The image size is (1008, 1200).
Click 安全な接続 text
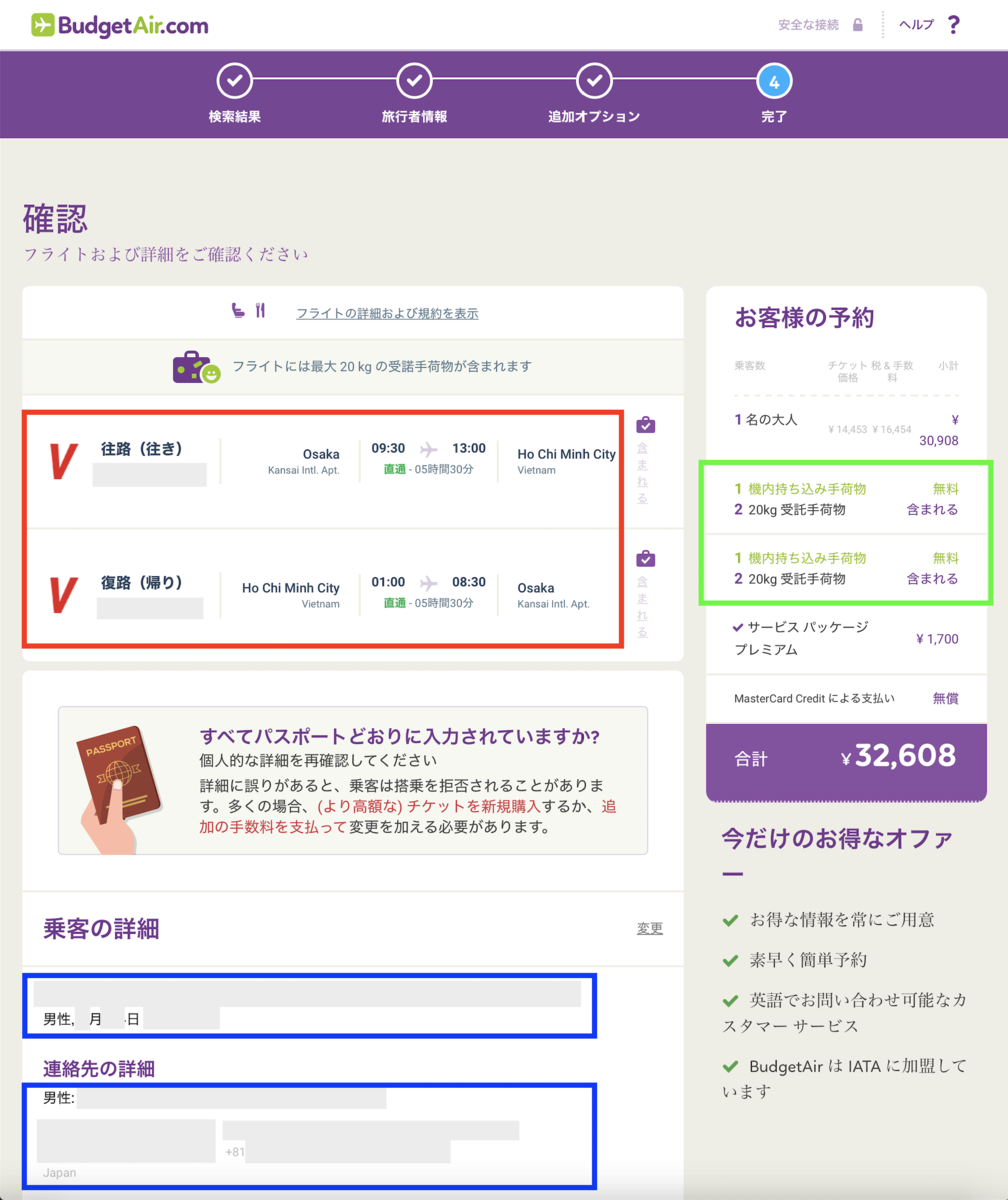point(809,25)
